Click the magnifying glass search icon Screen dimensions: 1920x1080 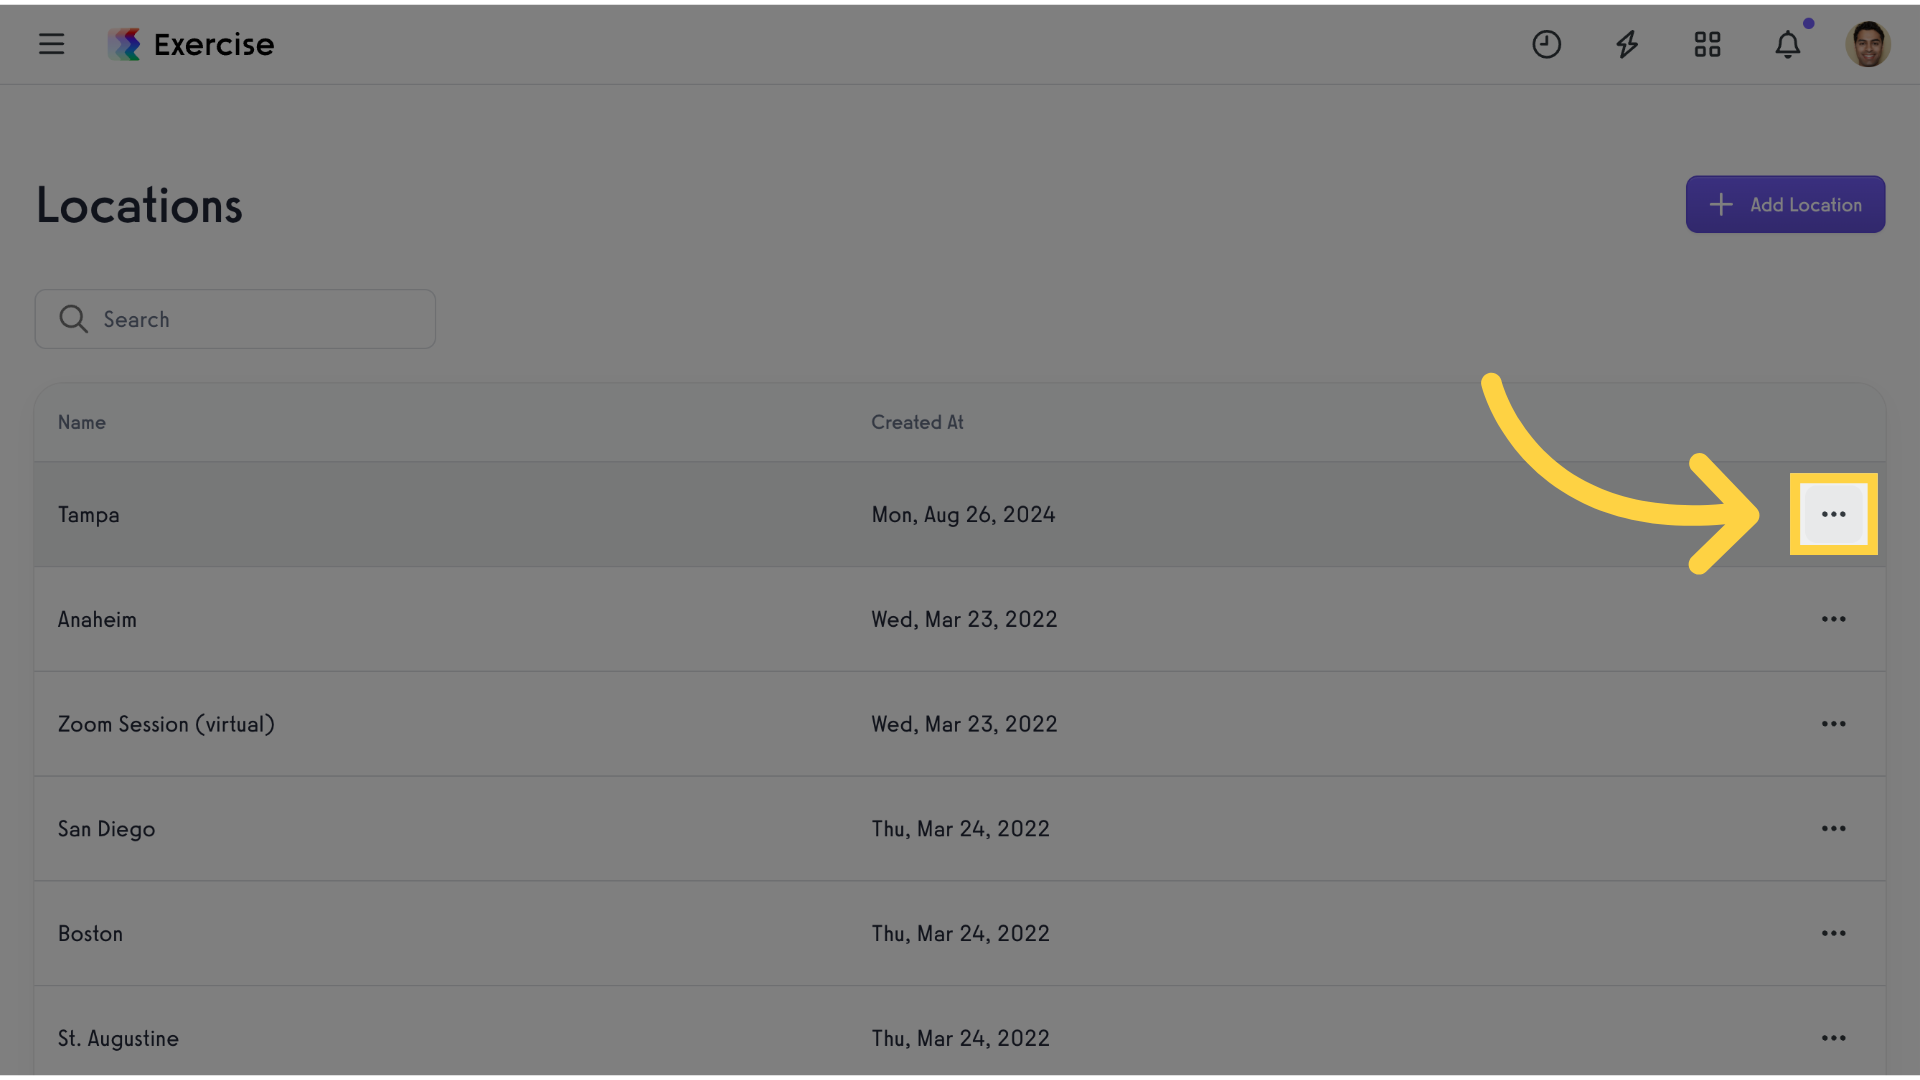click(73, 319)
